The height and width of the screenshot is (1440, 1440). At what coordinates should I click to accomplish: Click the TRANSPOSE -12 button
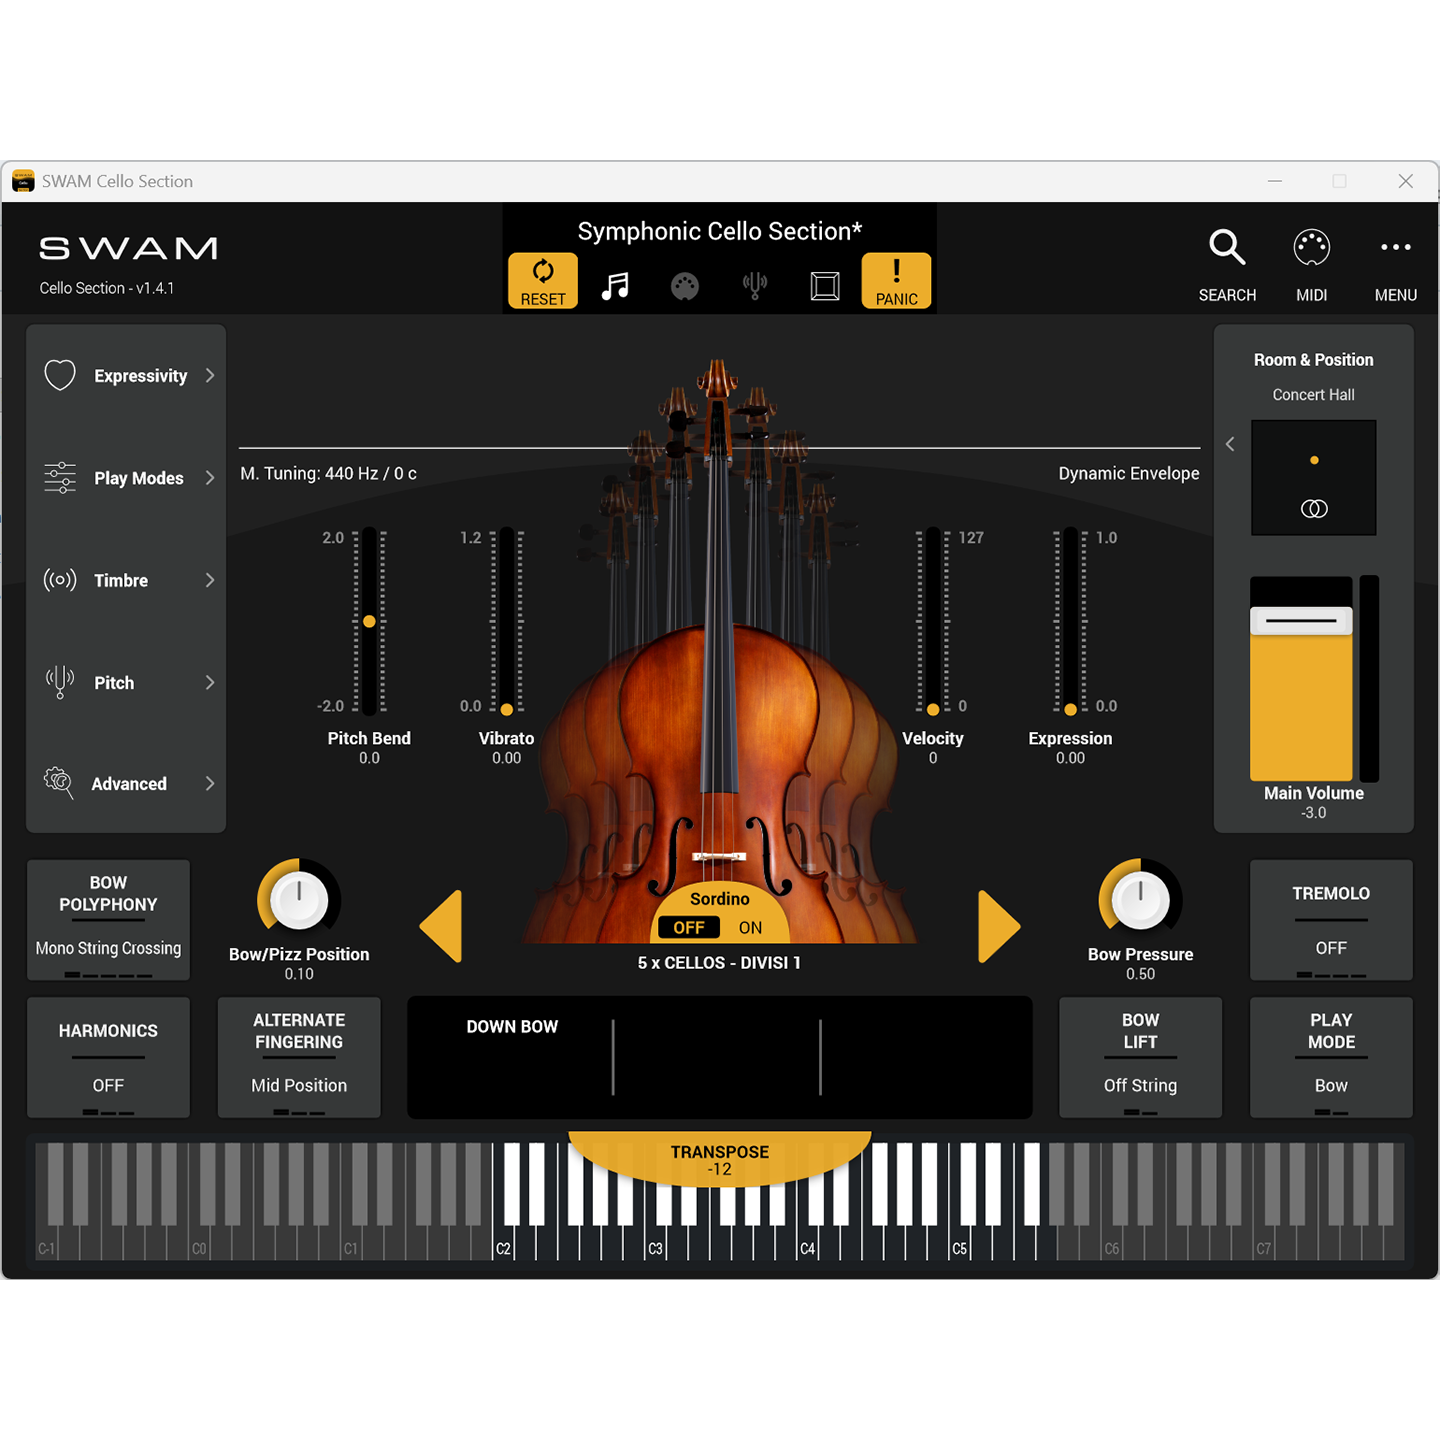(720, 1159)
